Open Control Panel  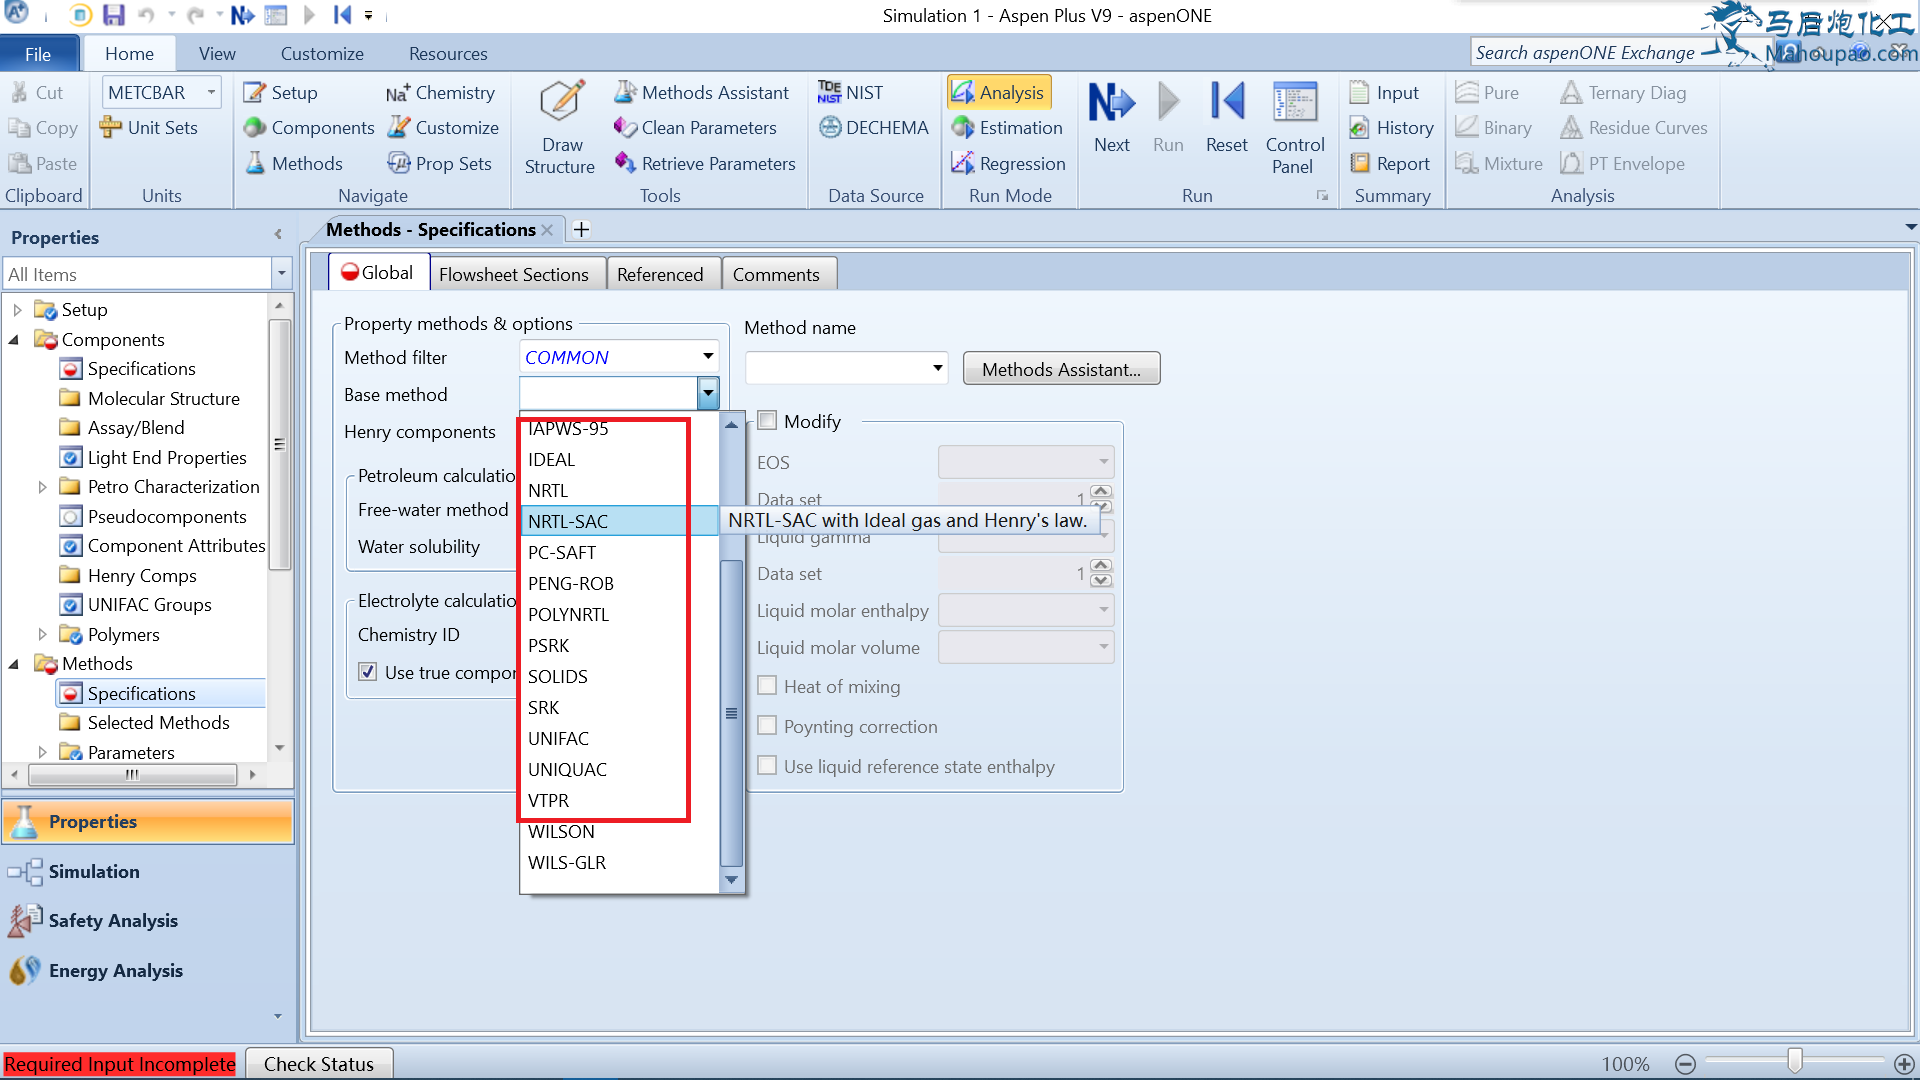tap(1294, 129)
